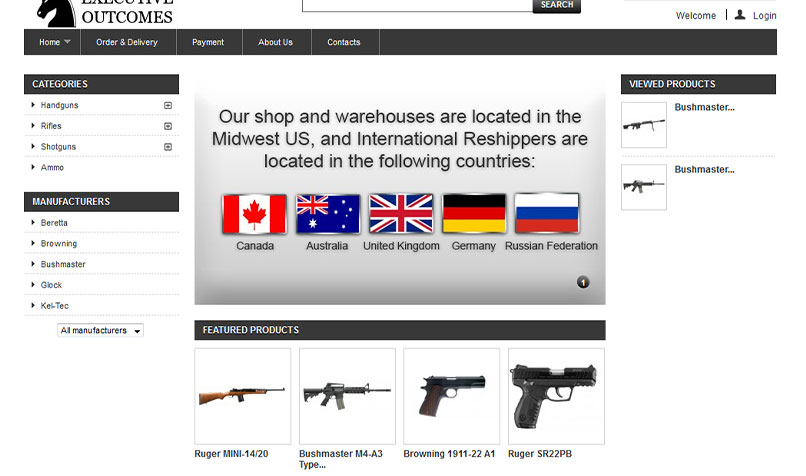
Task: Expand the Shotguns category plus icon
Action: (x=168, y=147)
